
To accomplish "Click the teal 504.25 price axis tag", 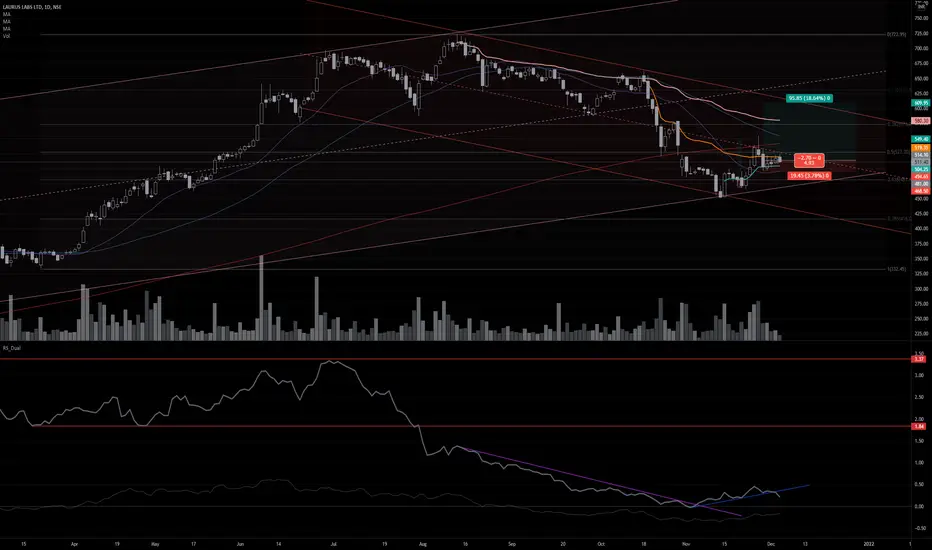I will tap(921, 169).
